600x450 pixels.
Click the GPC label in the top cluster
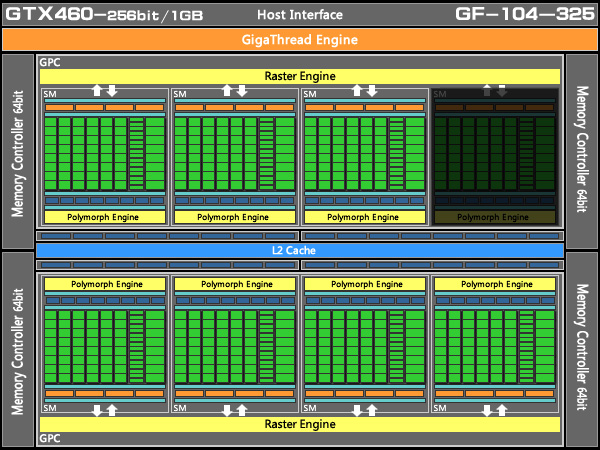50,62
